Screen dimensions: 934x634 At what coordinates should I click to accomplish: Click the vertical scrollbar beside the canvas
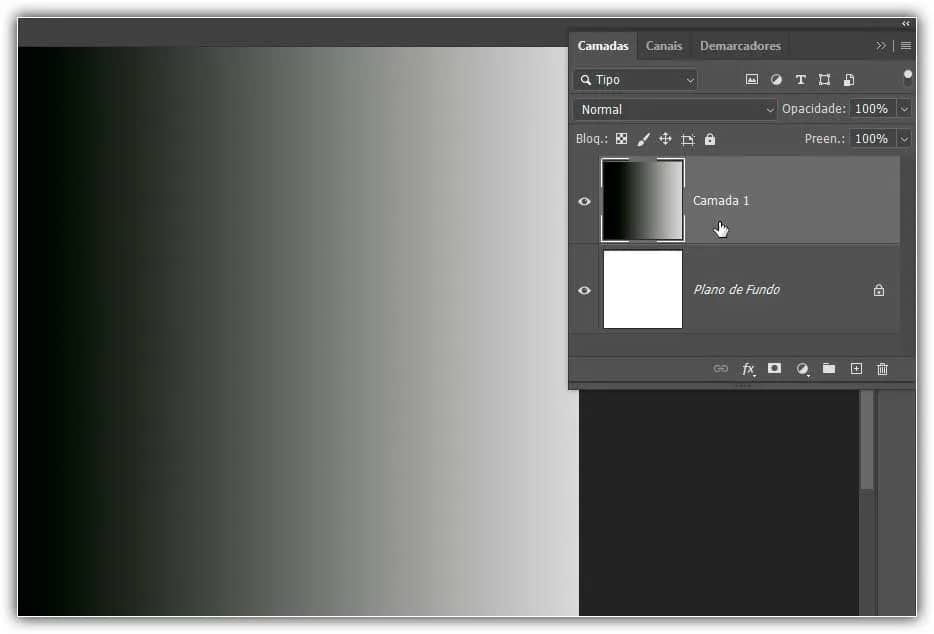pos(867,441)
